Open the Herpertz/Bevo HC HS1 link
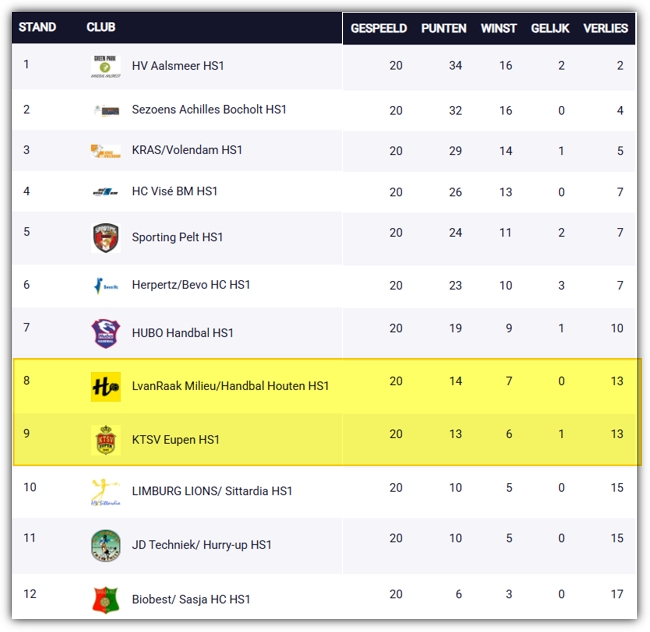This screenshot has width=650, height=632. pyautogui.click(x=191, y=285)
